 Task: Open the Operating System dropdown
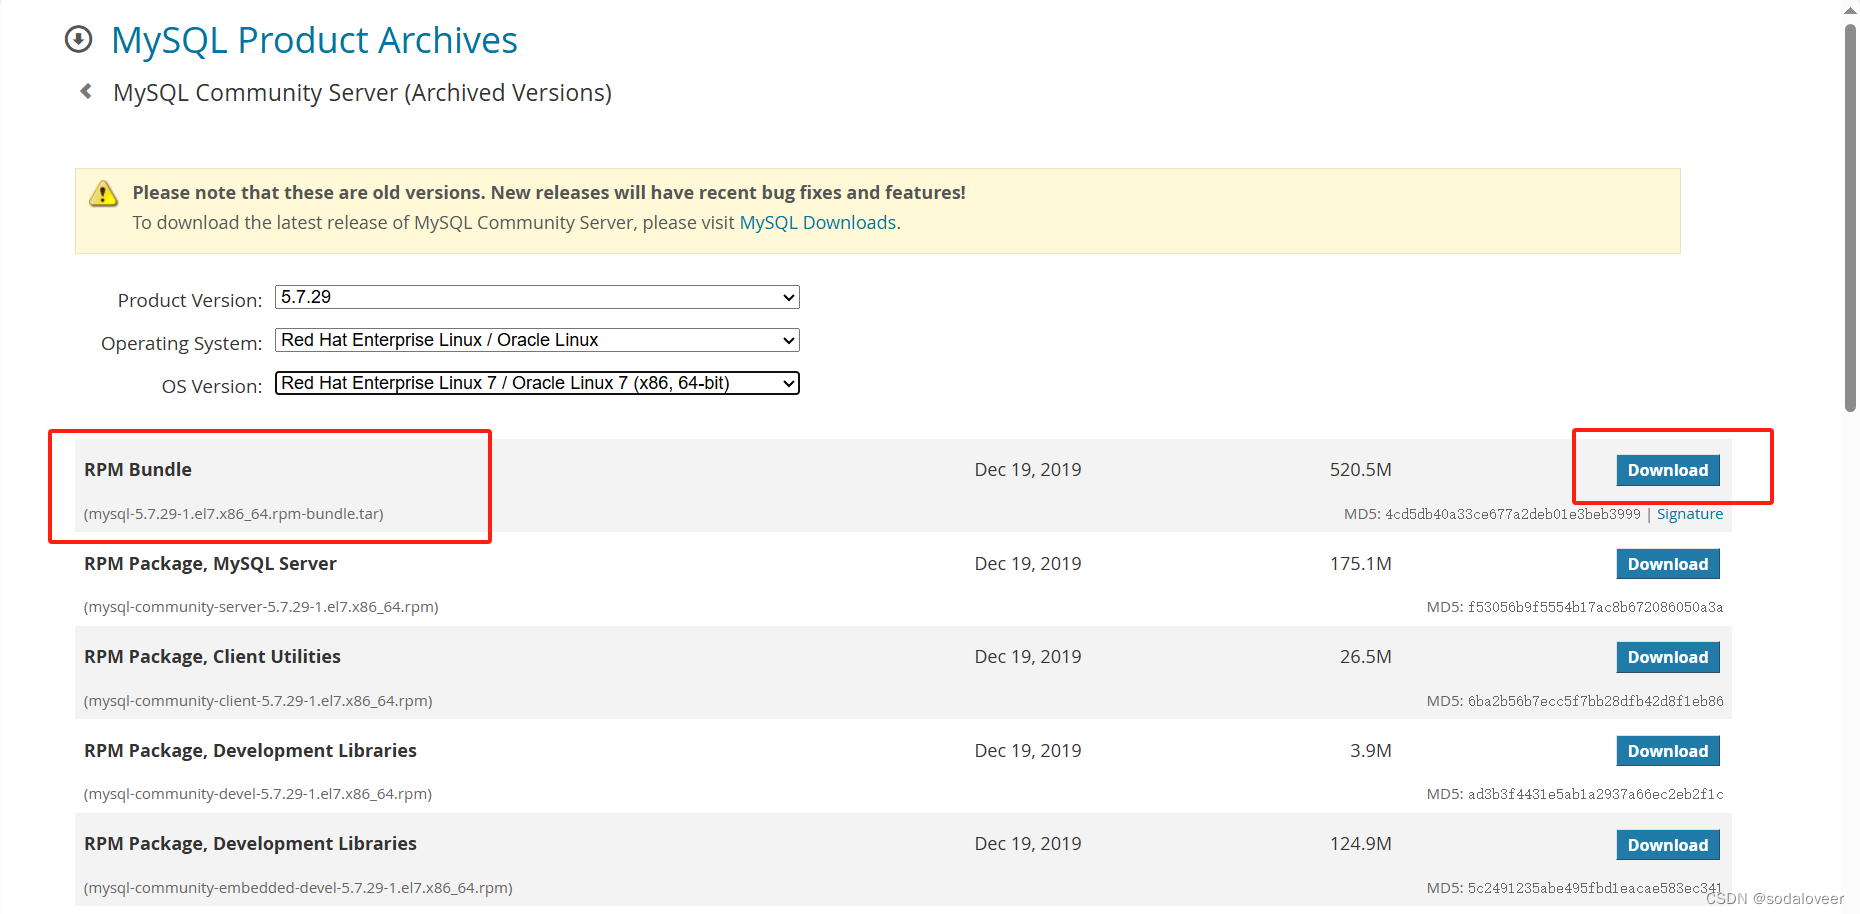(x=537, y=340)
